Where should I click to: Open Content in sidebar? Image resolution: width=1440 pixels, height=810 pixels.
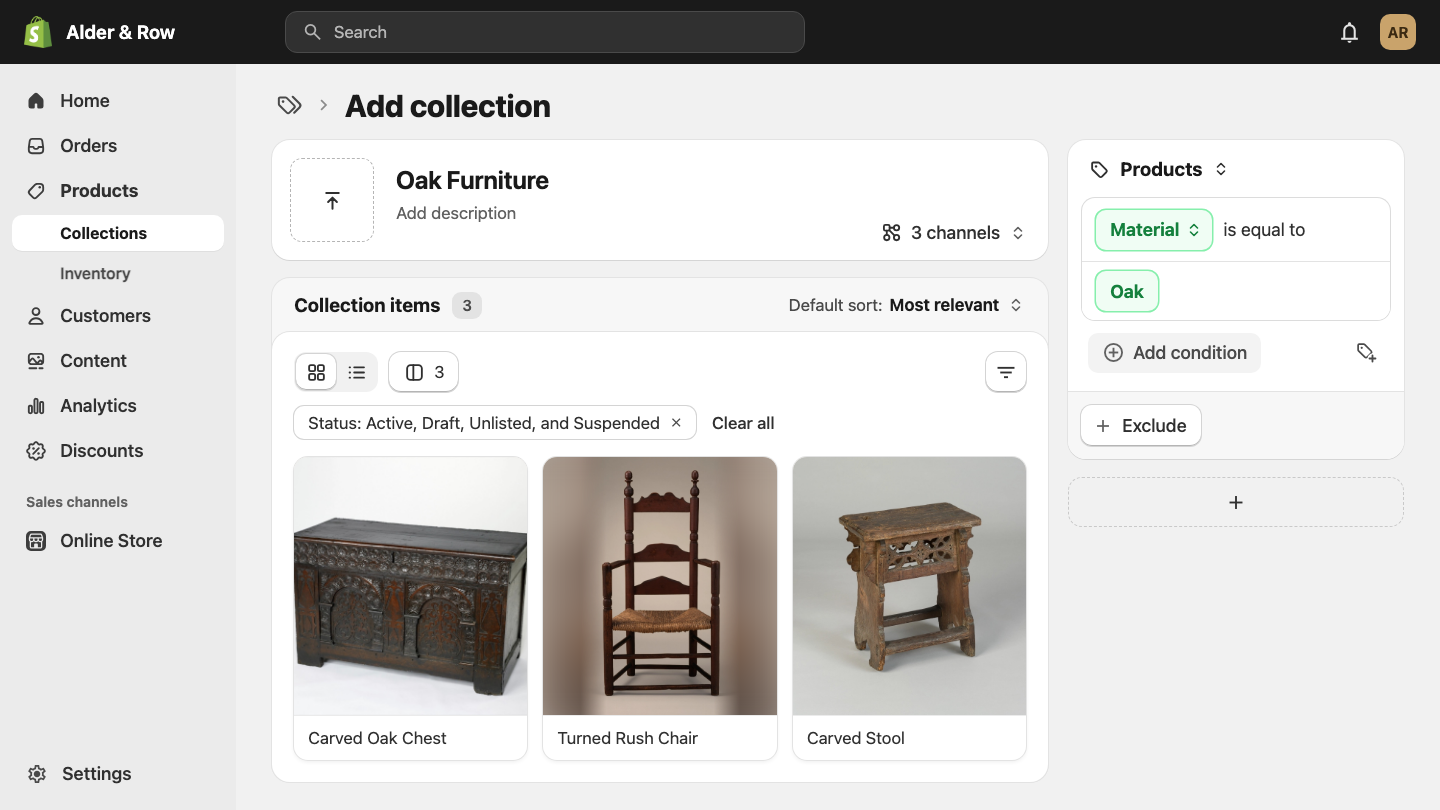pyautogui.click(x=118, y=360)
